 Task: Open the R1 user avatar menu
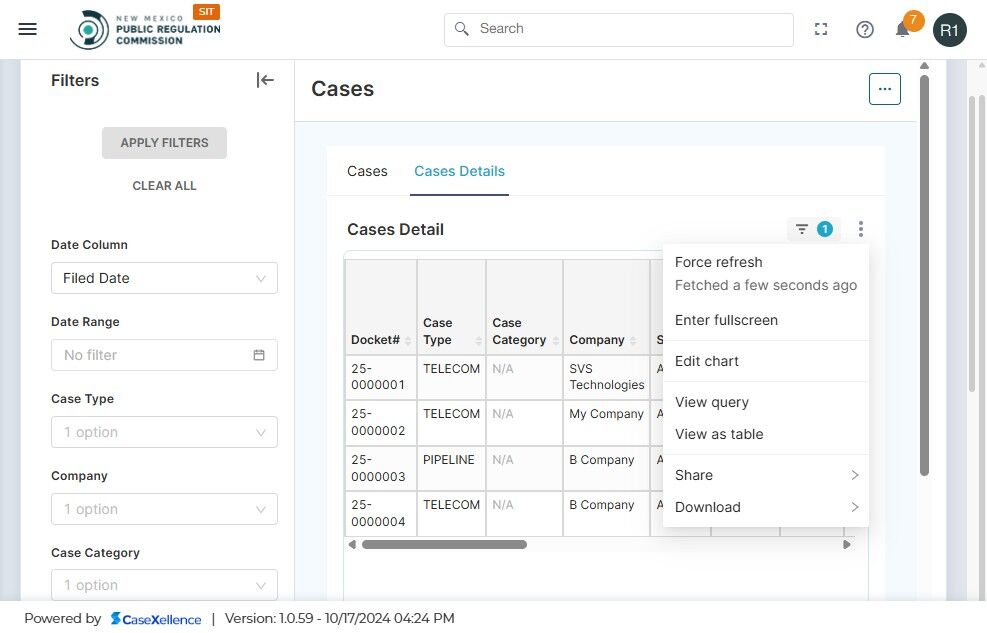pos(949,30)
